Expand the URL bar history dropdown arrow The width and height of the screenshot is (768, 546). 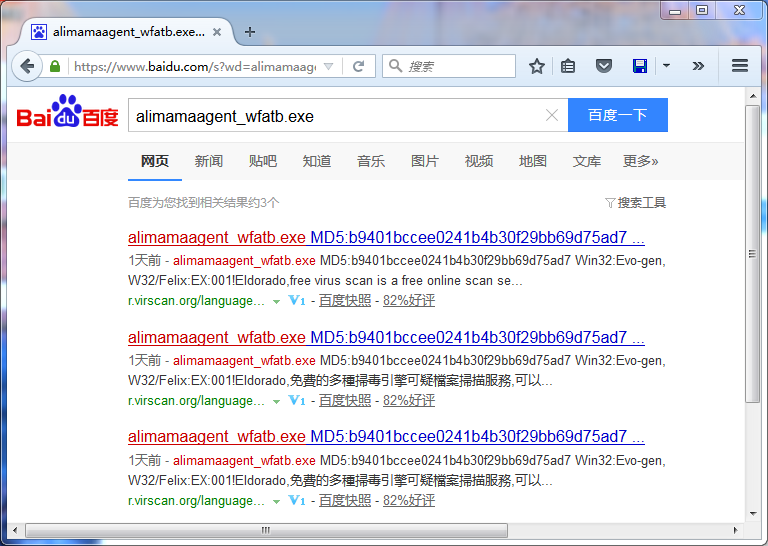[330, 66]
